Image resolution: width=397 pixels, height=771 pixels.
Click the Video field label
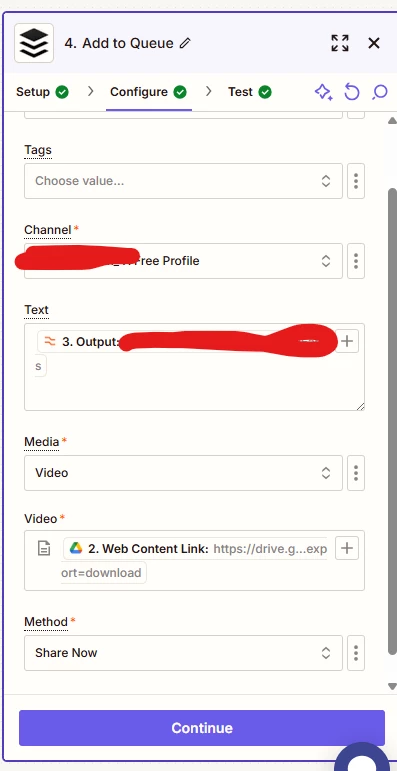[x=41, y=518]
